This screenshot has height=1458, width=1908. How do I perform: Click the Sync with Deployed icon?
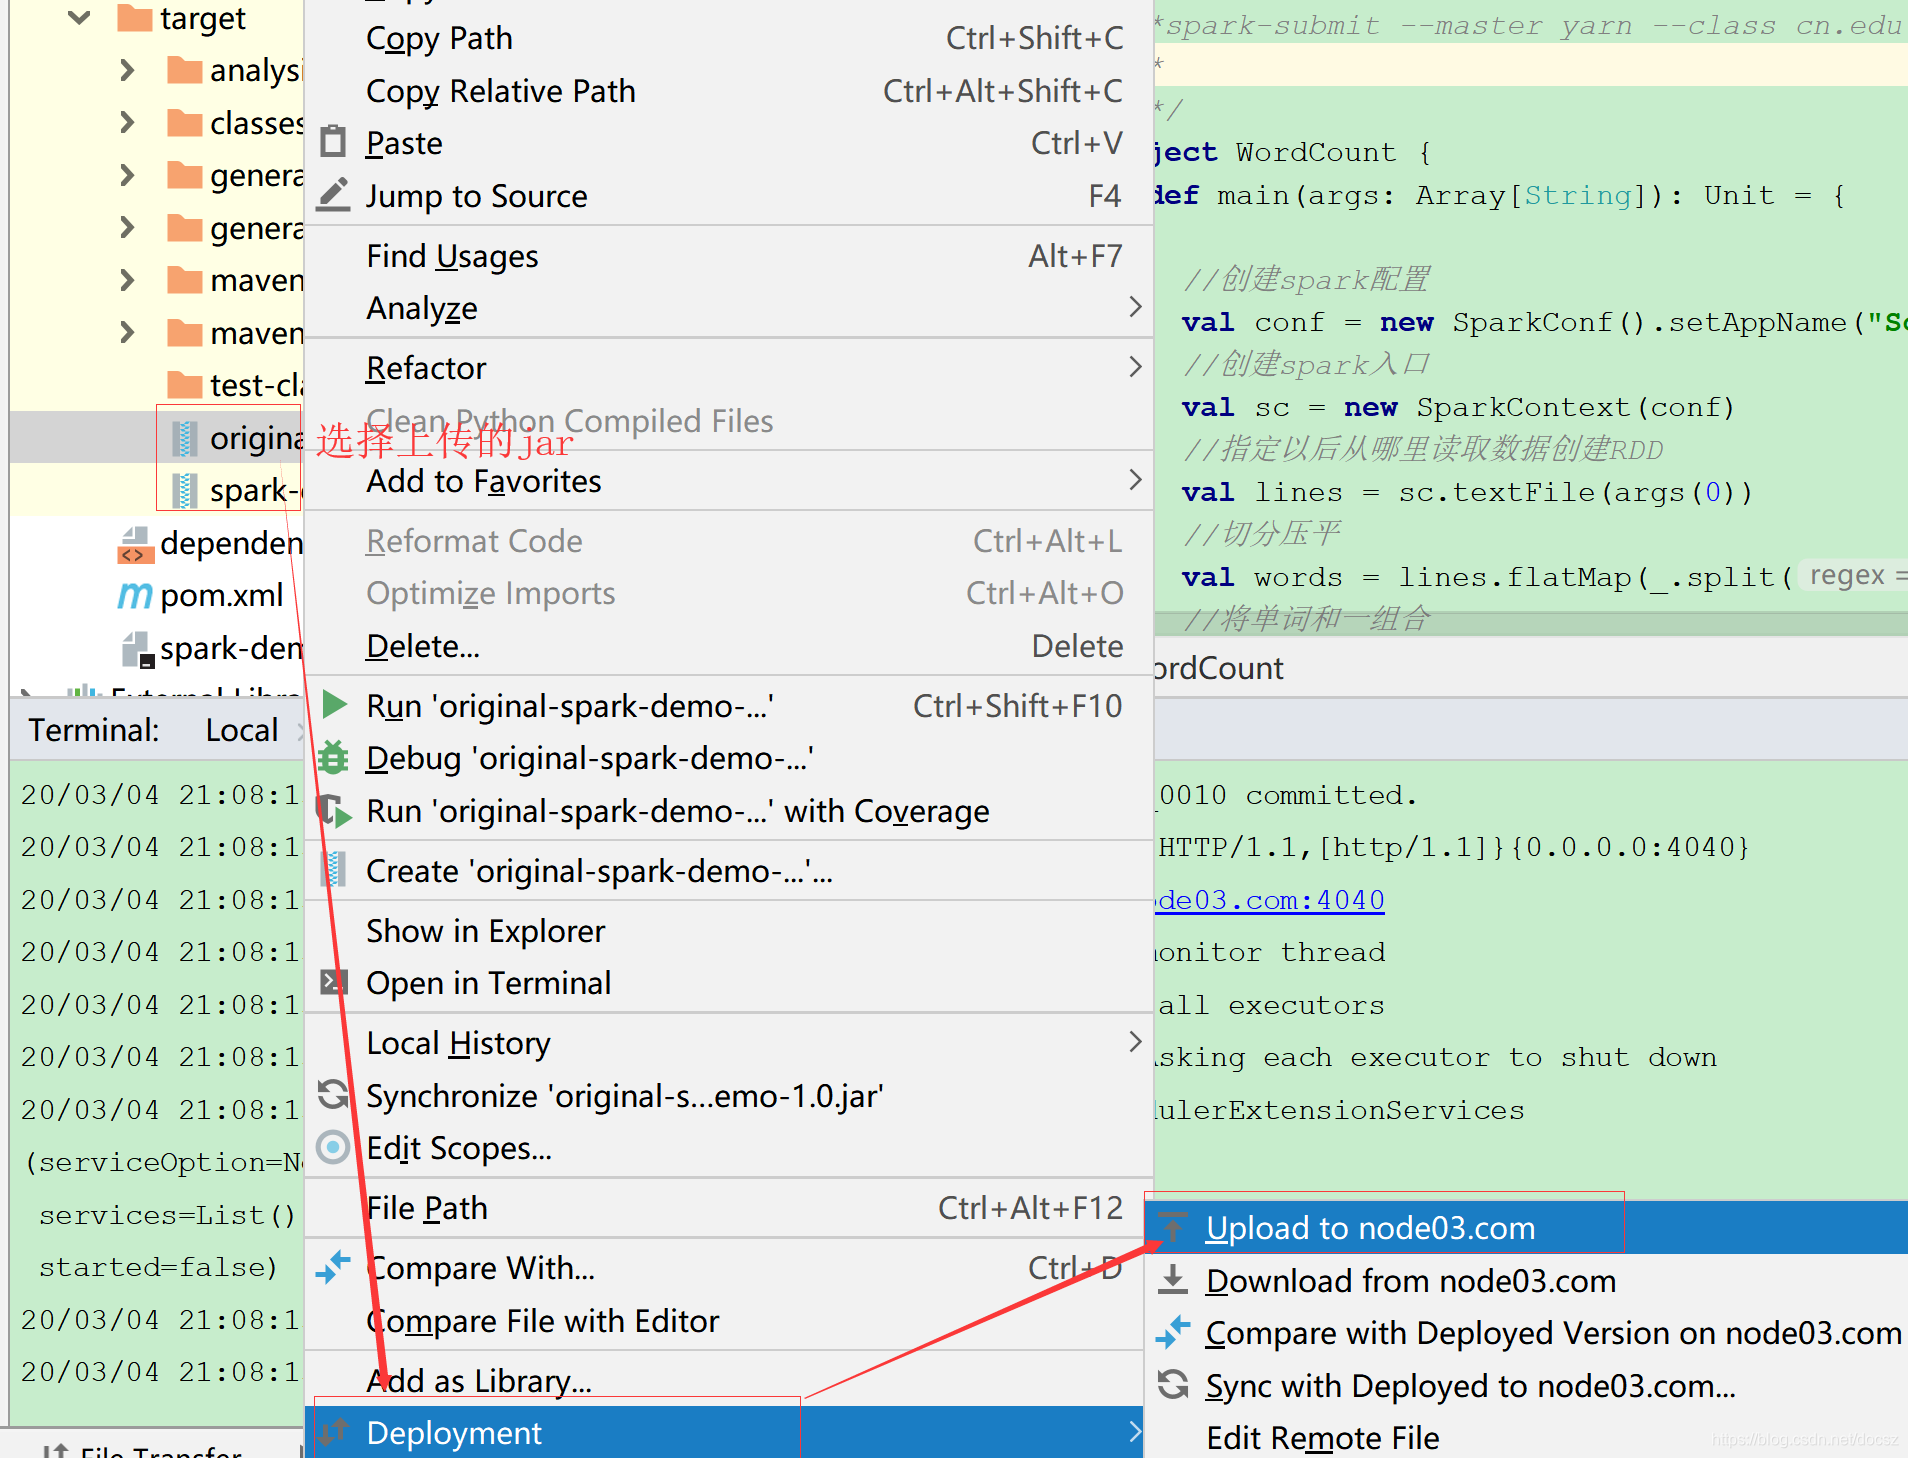(1172, 1385)
